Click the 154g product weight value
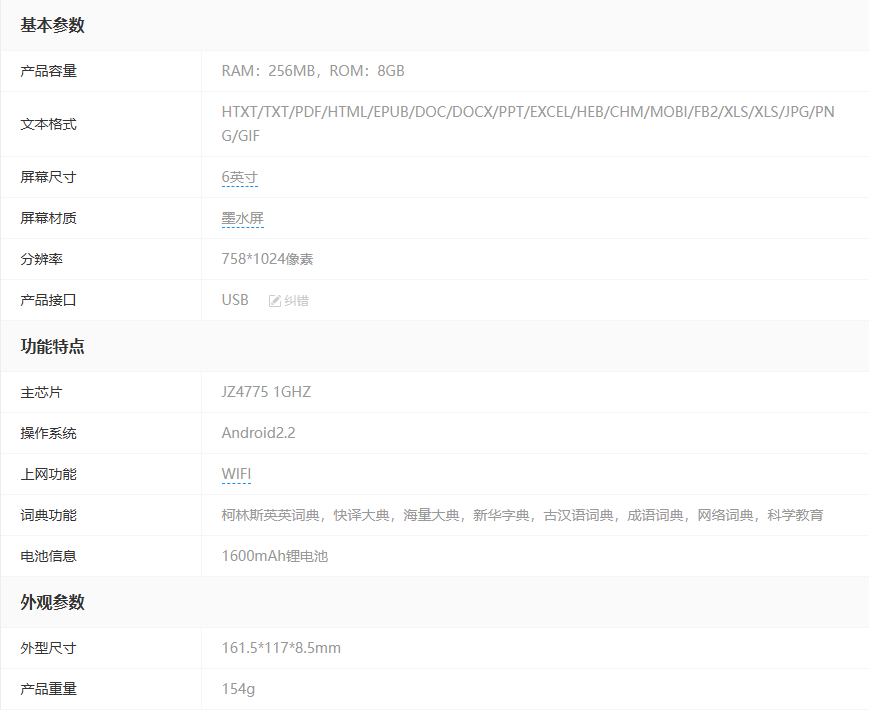Viewport: 869px width, 710px height. [238, 689]
